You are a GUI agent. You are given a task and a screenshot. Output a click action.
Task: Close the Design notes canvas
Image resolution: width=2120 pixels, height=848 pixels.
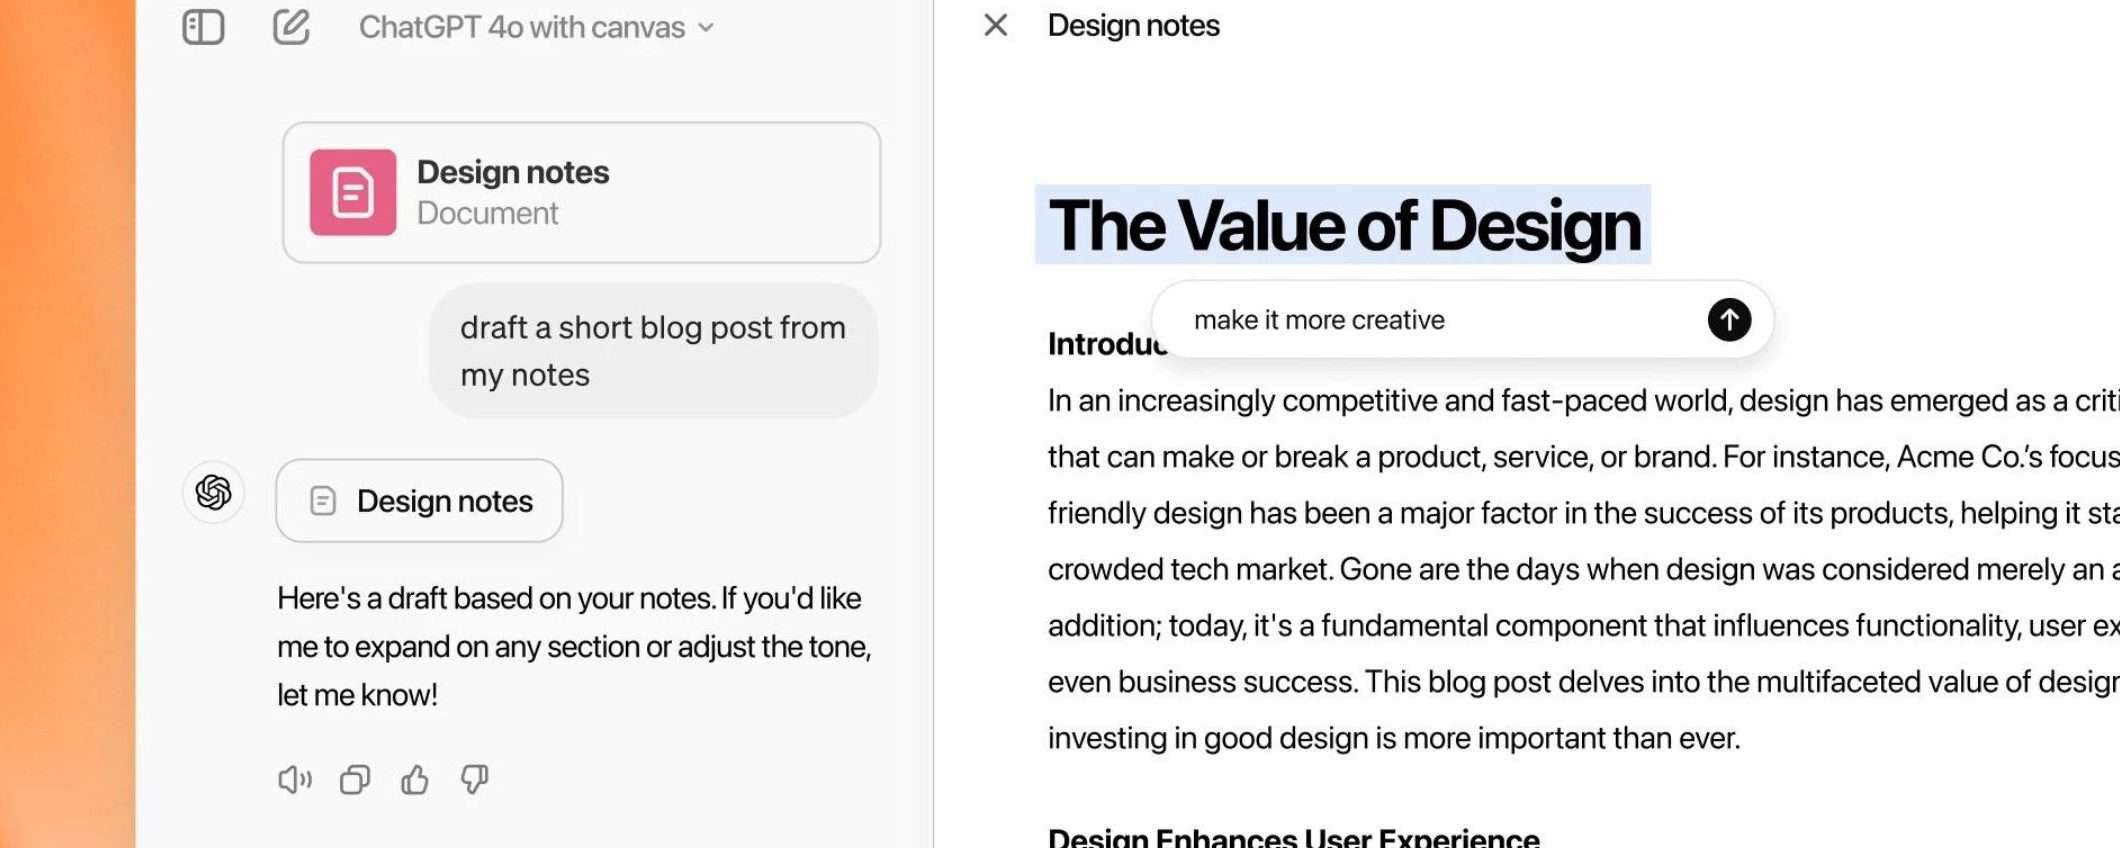(995, 25)
